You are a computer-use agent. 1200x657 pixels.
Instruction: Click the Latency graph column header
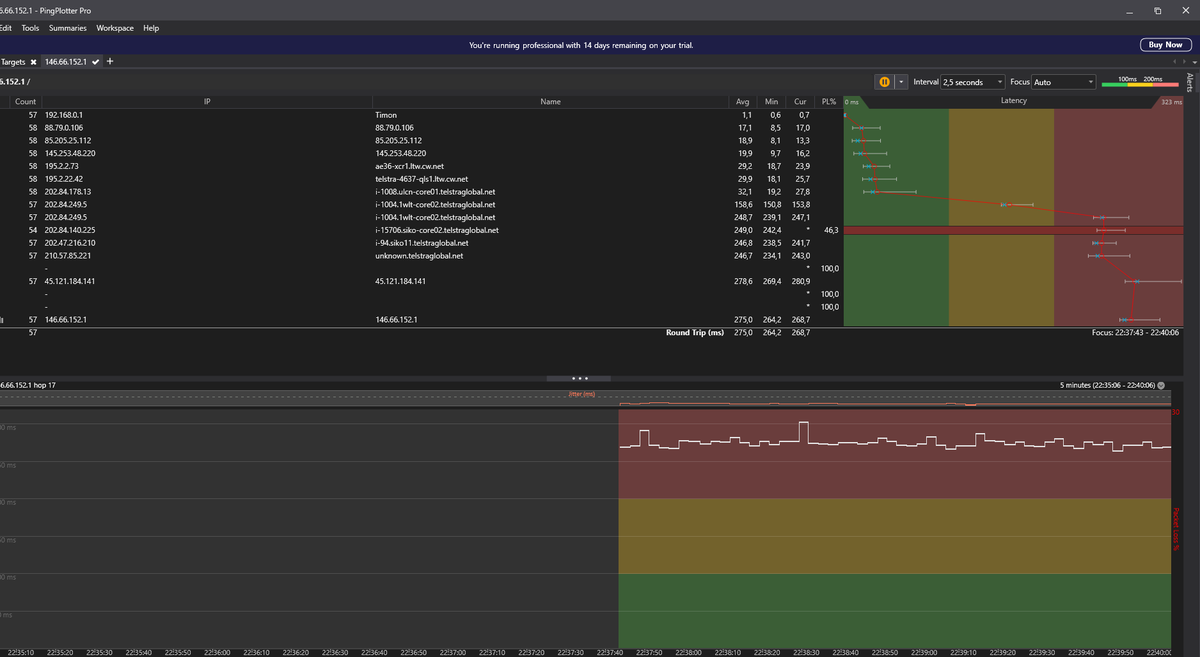click(x=1015, y=101)
